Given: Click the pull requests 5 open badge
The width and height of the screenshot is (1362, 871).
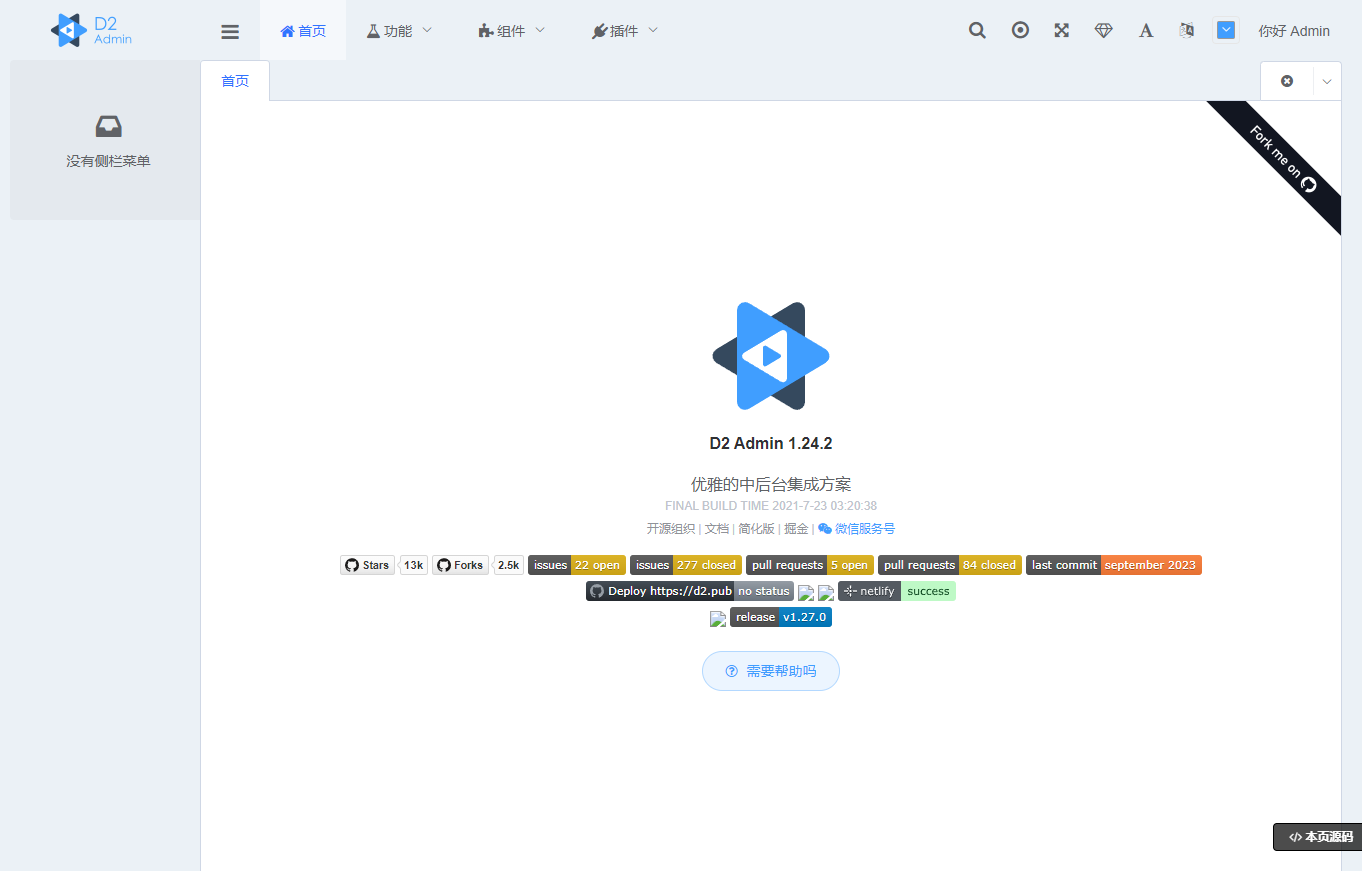Looking at the screenshot, I should [x=810, y=565].
